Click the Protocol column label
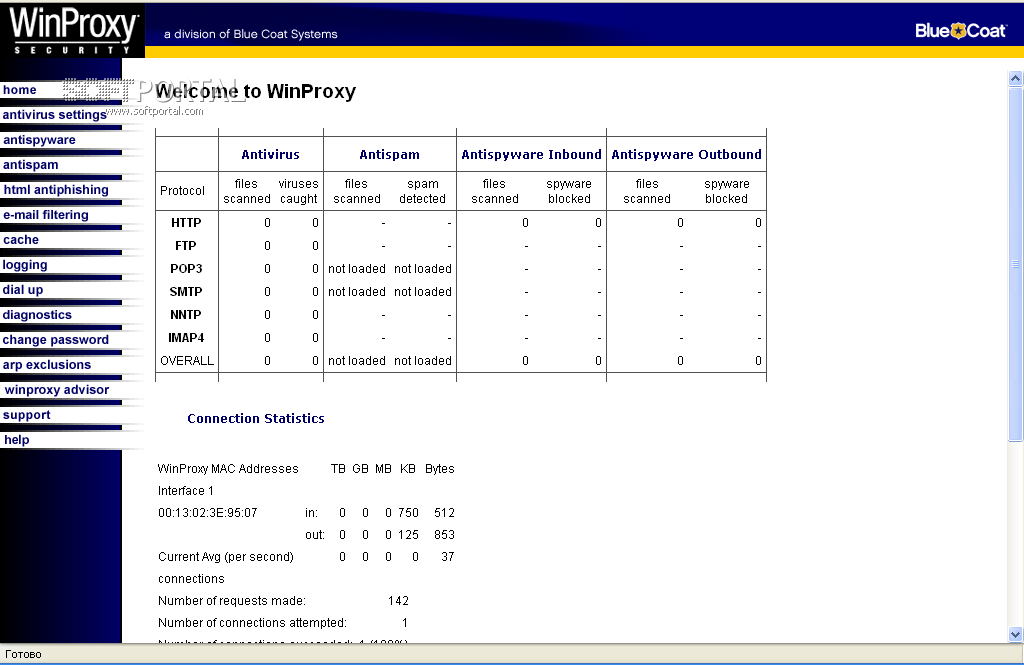This screenshot has height=665, width=1024. [182, 191]
